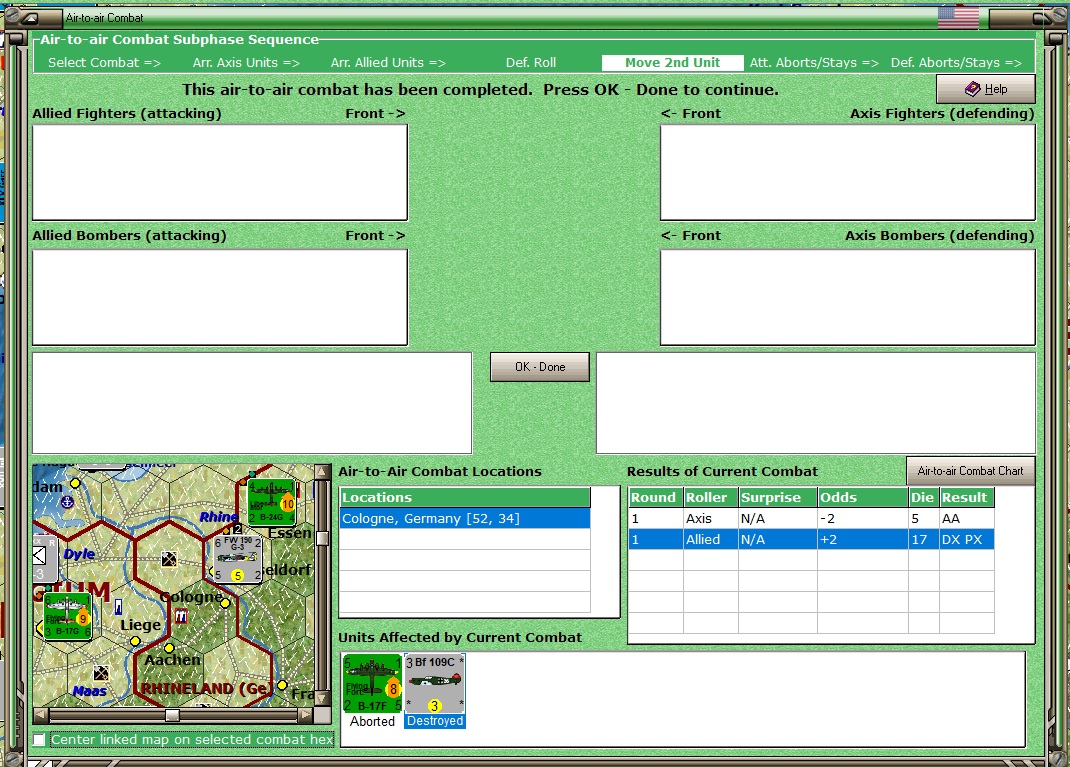Click the anchor port icon near Rotterdam
The width and height of the screenshot is (1070, 767).
tap(67, 502)
